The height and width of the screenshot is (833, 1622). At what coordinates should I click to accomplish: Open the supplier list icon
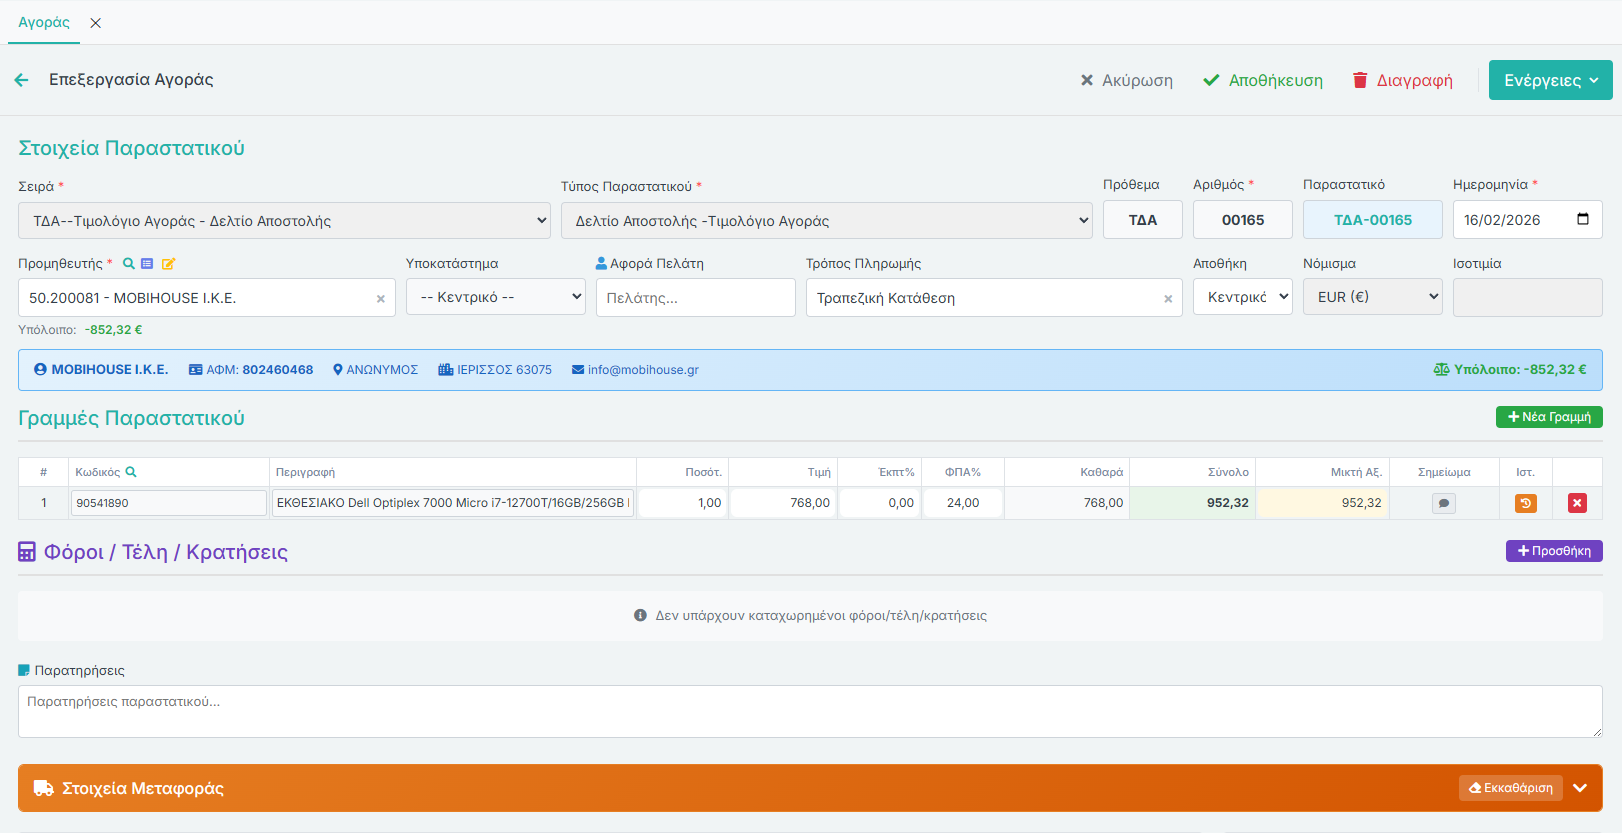click(147, 264)
